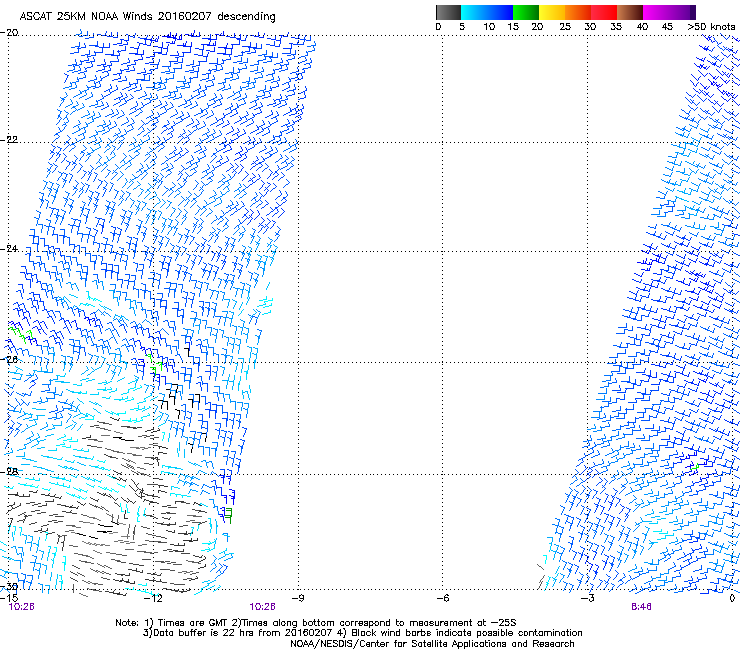Screen dimensions: 740x650
Task: Click the magenta 40-45 knots color swatch
Action: [x=656, y=12]
